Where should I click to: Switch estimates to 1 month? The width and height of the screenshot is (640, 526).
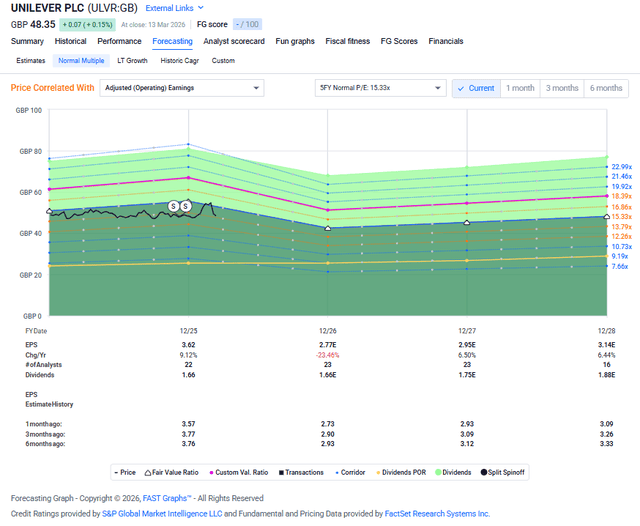pyautogui.click(x=520, y=88)
